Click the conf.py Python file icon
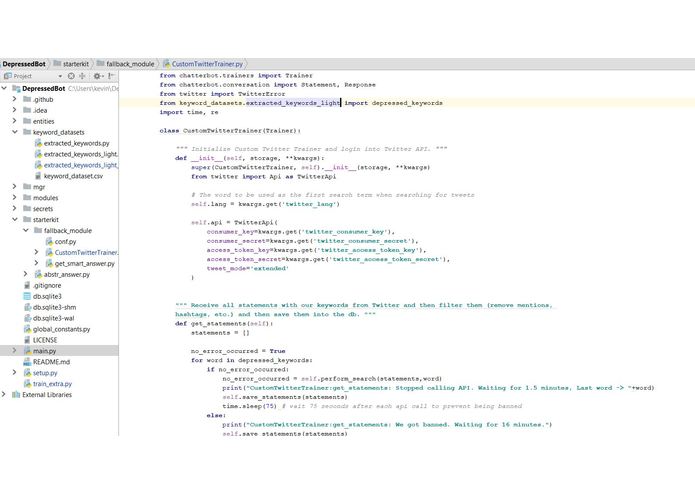Image resolution: width=695 pixels, height=494 pixels. pos(49,241)
